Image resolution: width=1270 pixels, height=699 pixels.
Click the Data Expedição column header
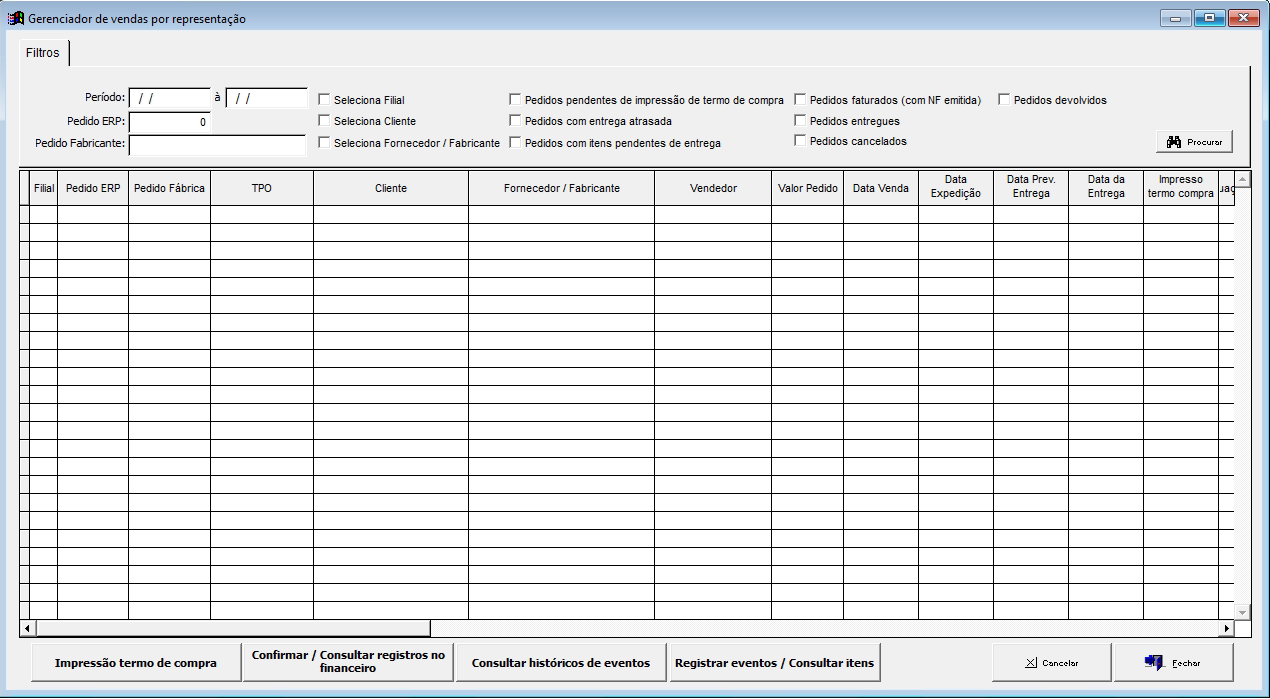click(x=956, y=188)
